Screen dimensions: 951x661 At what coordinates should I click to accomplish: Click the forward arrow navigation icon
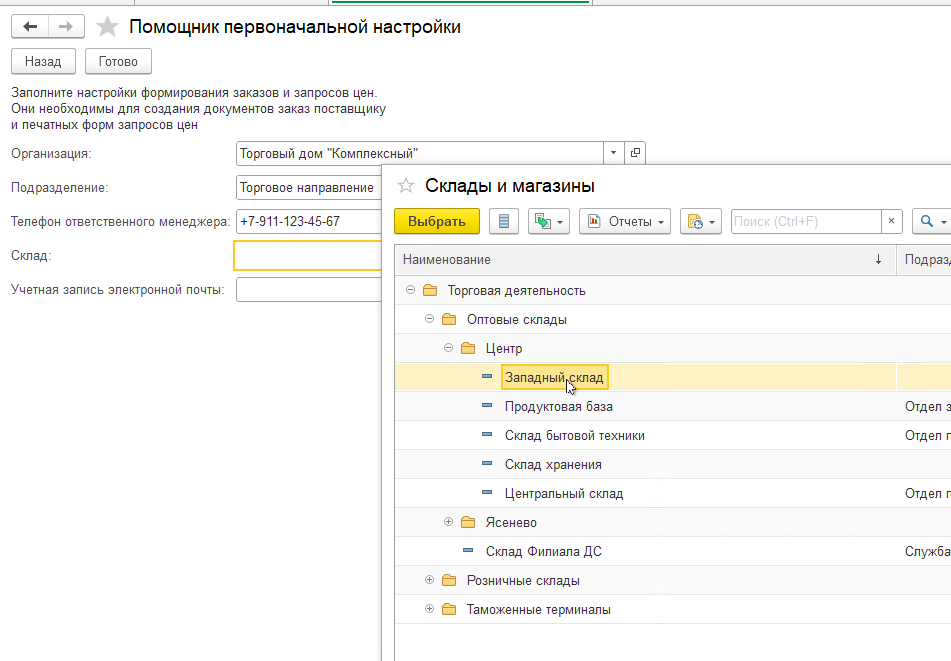pyautogui.click(x=66, y=27)
